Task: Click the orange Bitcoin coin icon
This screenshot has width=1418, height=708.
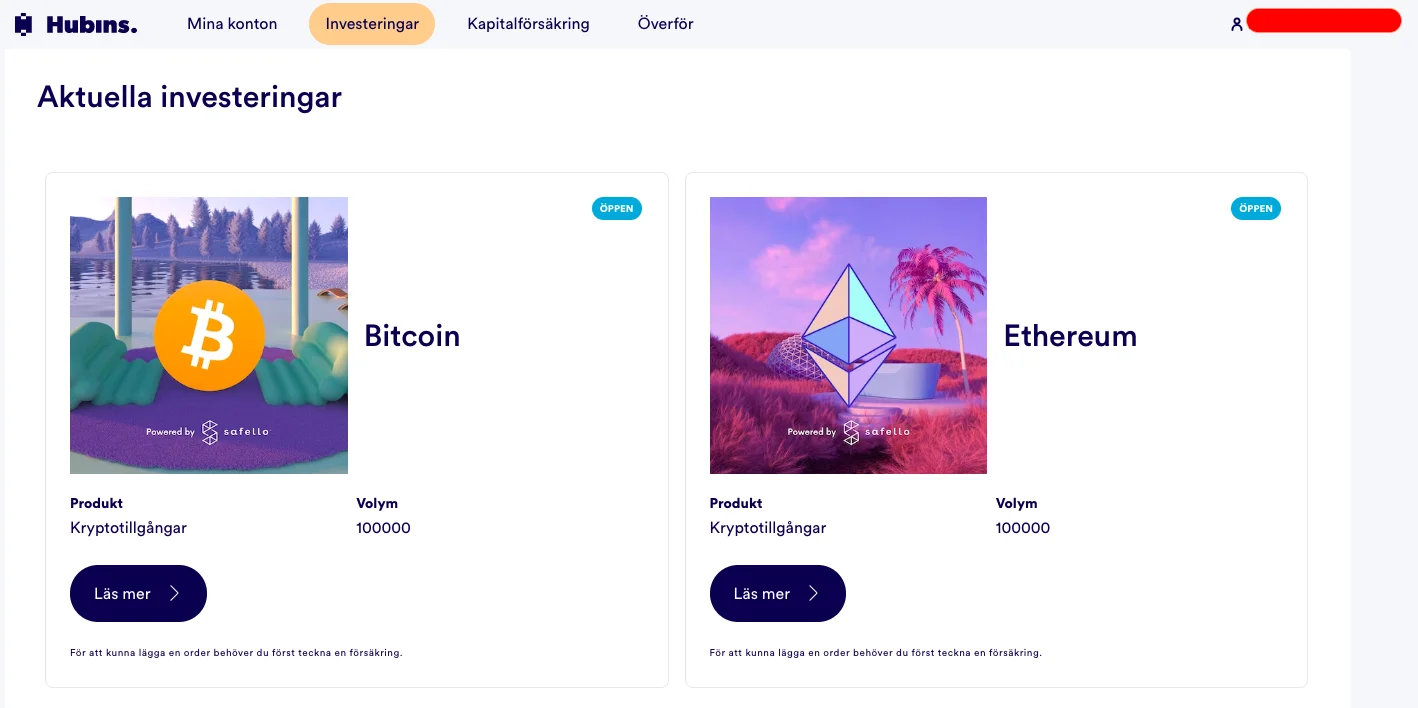Action: (x=209, y=336)
